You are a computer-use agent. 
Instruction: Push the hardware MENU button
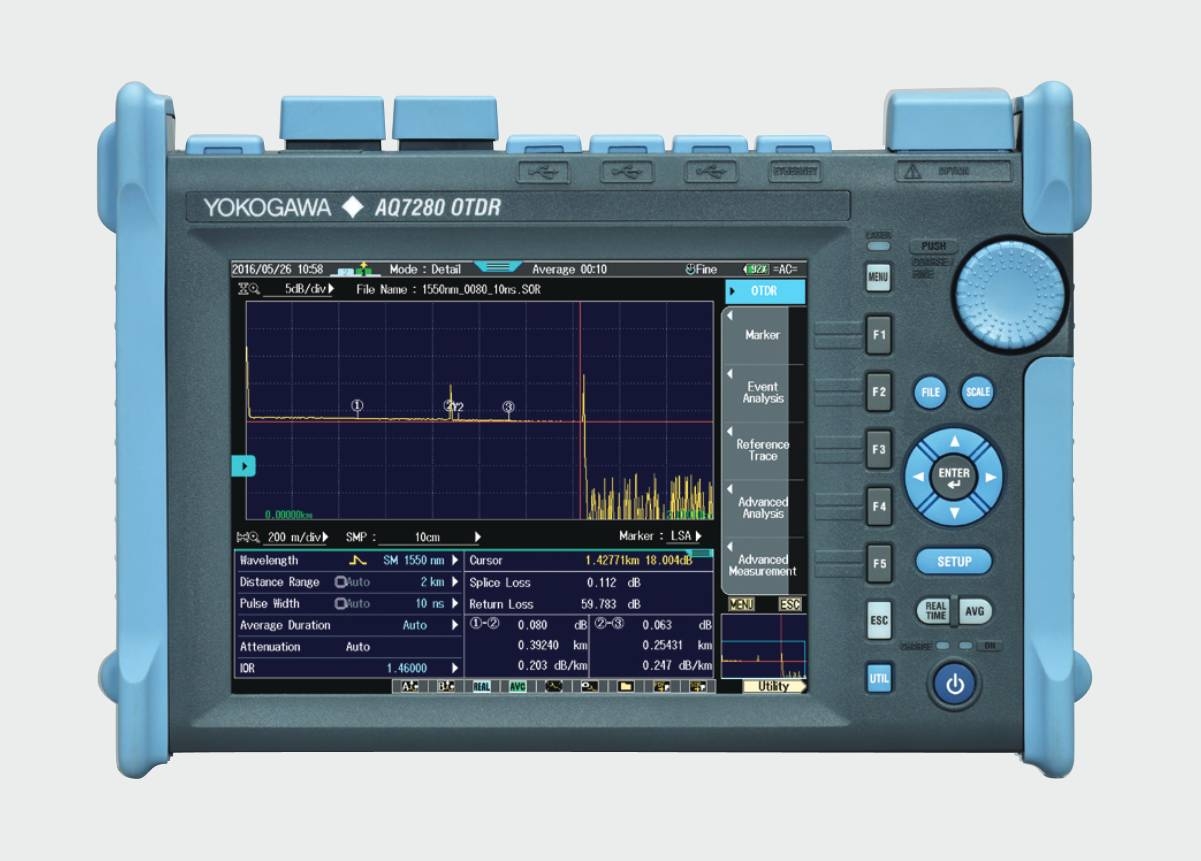(x=878, y=277)
